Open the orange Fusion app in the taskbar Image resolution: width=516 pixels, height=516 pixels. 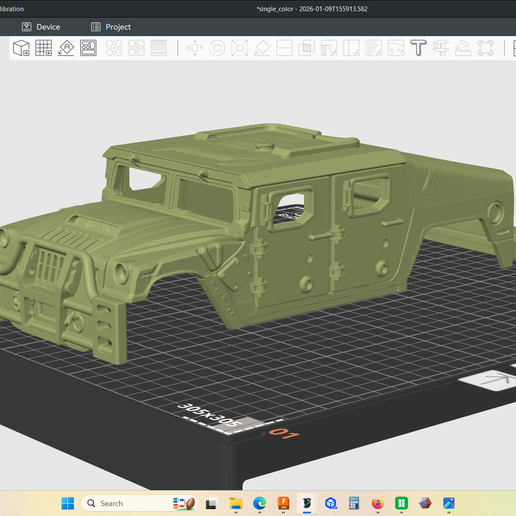click(284, 503)
